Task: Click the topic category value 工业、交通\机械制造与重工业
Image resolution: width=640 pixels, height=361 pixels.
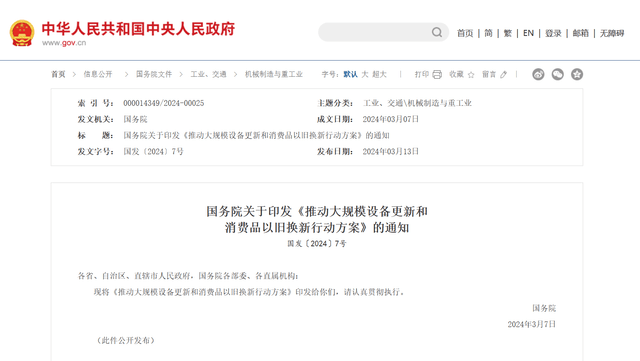Action: (x=417, y=103)
